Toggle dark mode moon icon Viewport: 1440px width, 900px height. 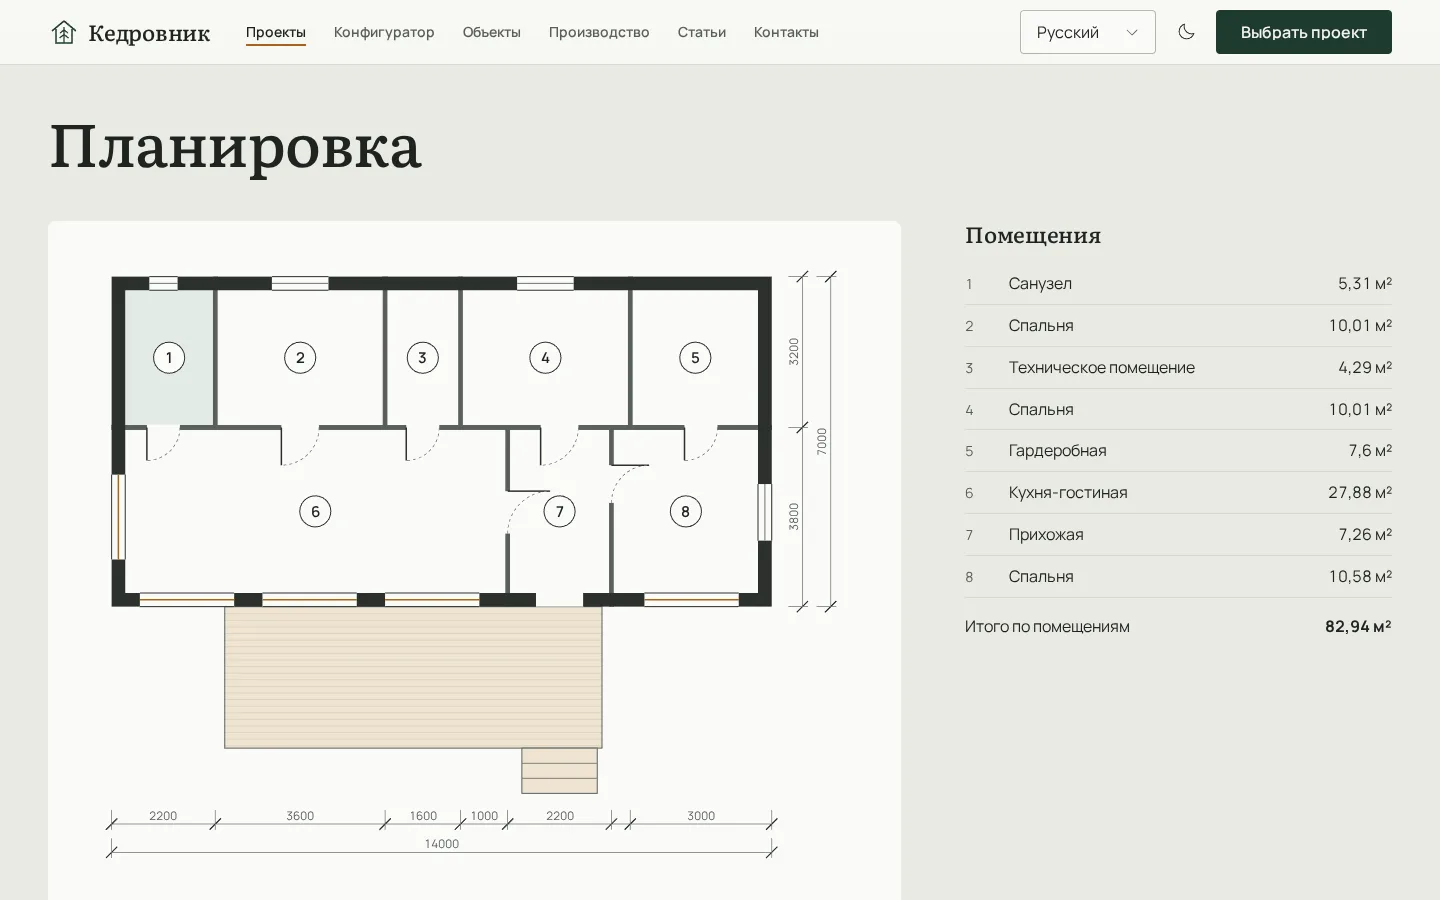1186,32
